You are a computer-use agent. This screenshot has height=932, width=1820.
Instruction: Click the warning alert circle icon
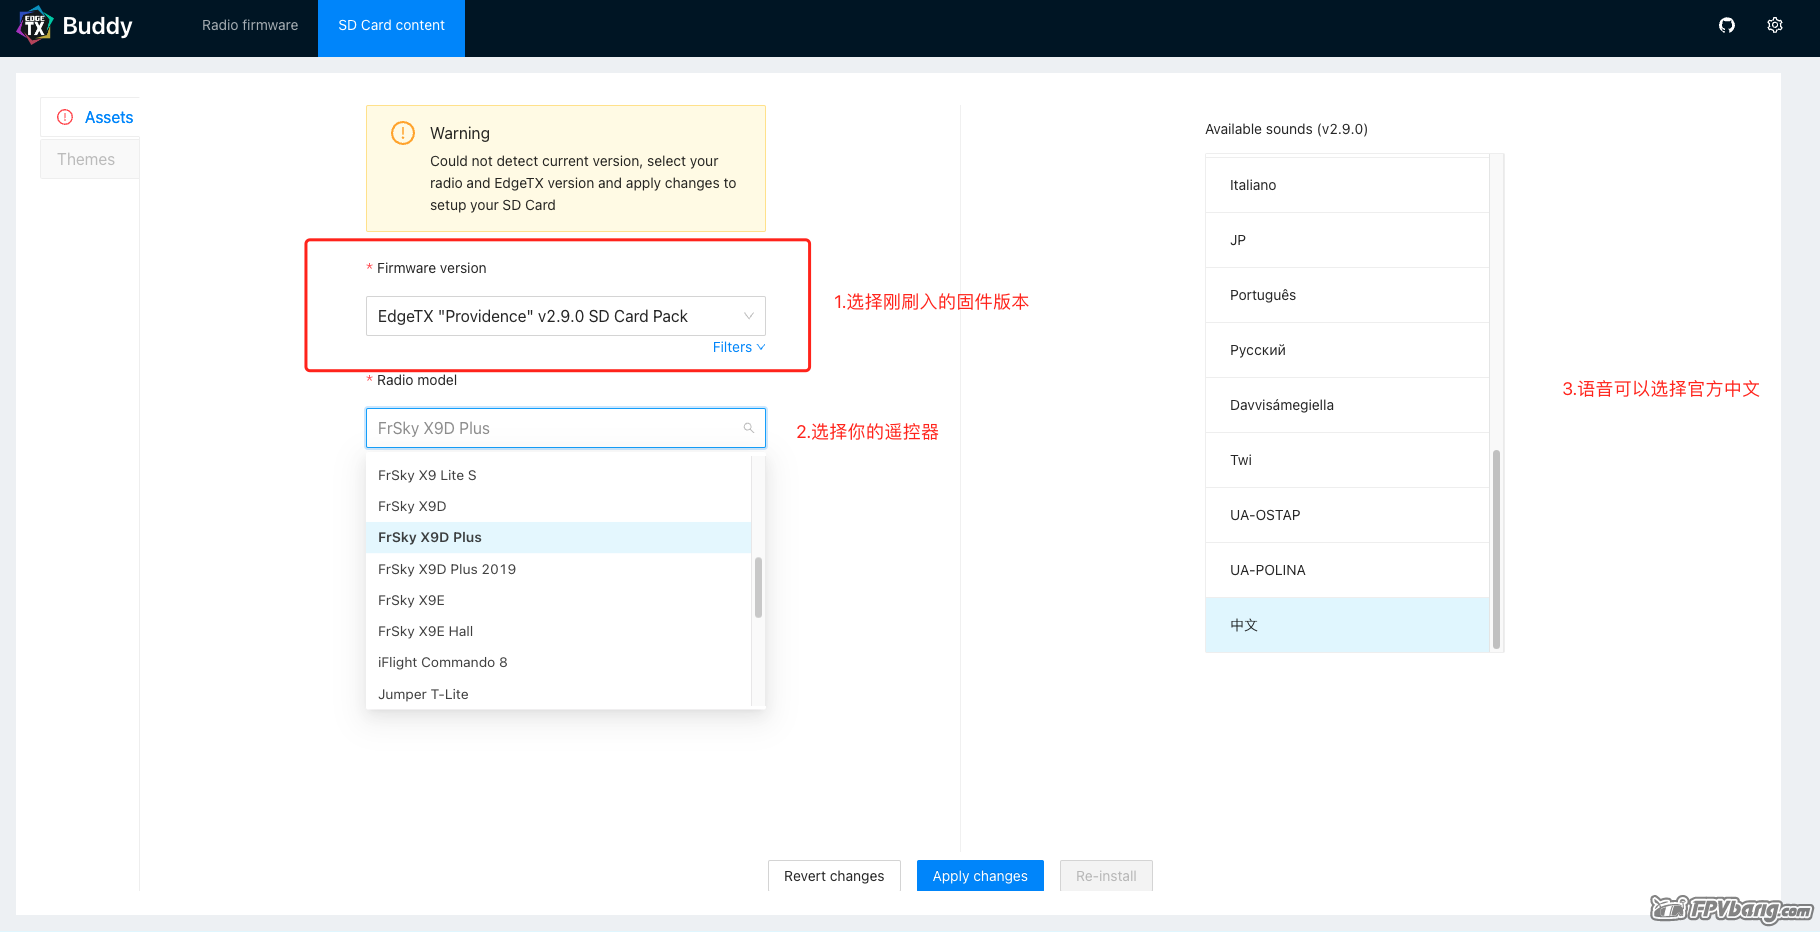403,133
